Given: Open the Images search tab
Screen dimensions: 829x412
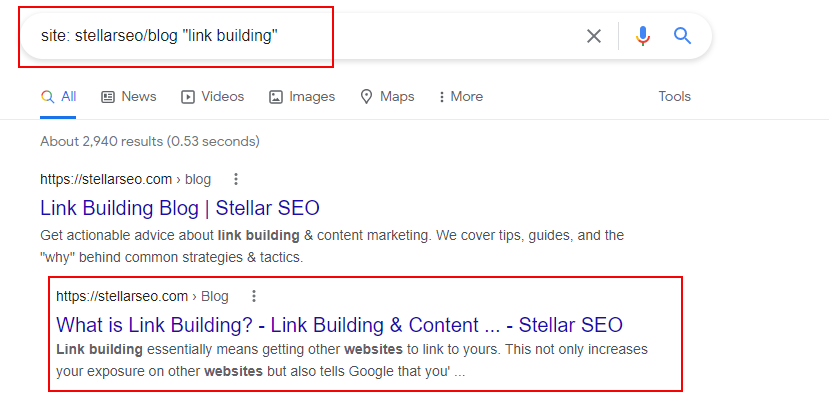Looking at the screenshot, I should coord(302,97).
